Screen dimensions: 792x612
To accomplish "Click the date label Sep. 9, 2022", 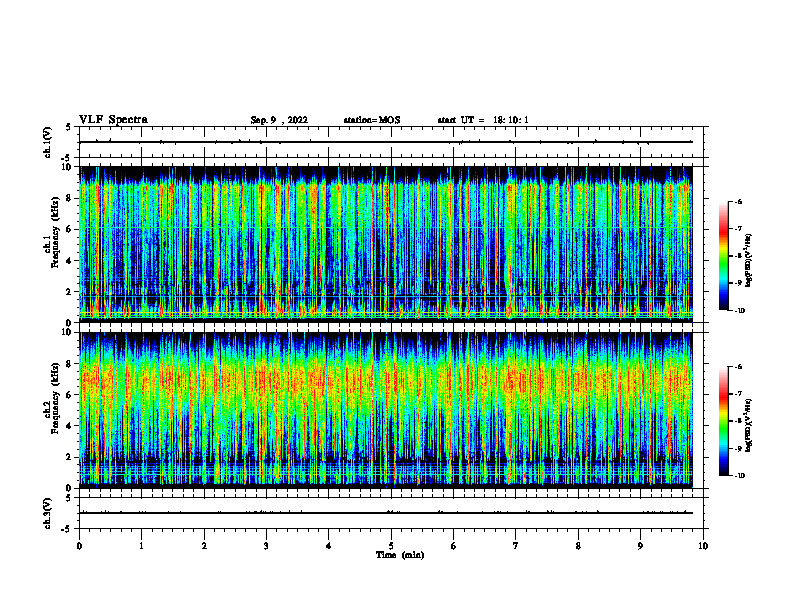I will point(279,120).
